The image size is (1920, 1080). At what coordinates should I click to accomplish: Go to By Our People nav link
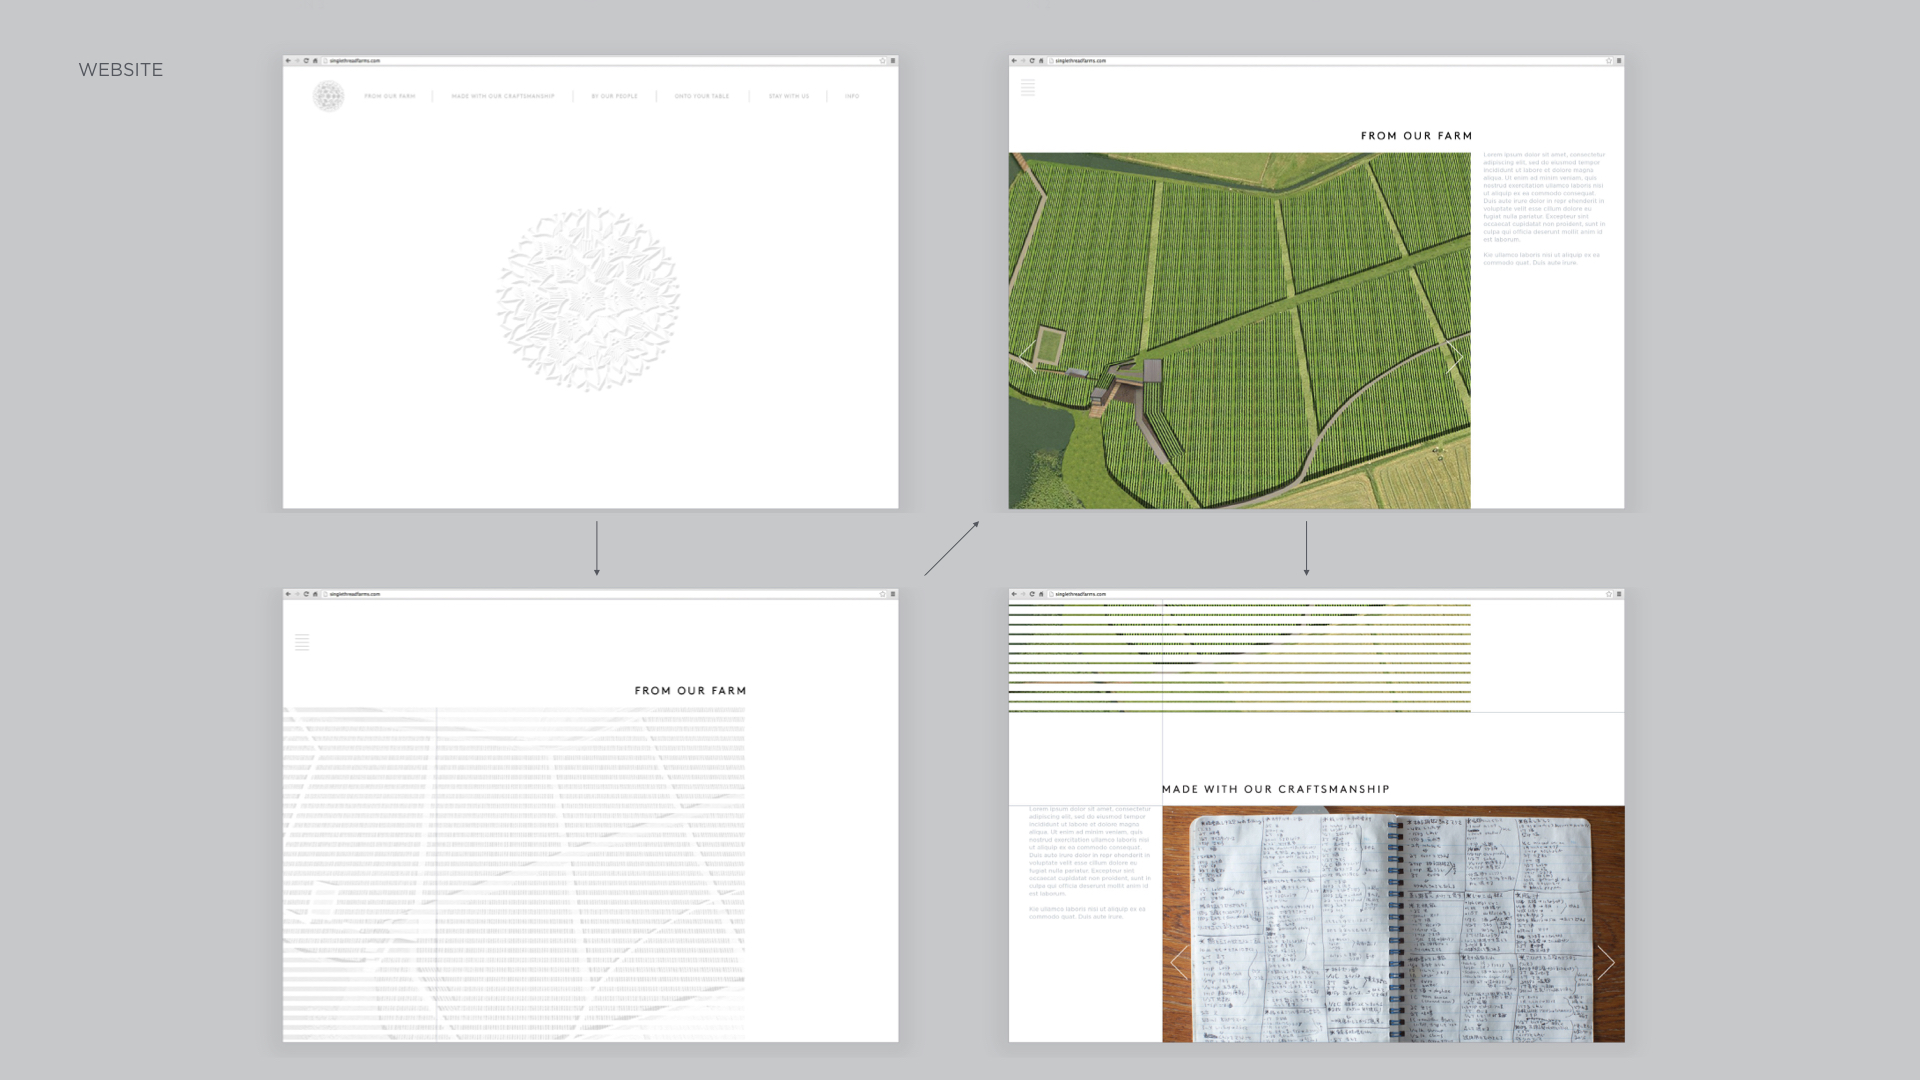point(614,97)
